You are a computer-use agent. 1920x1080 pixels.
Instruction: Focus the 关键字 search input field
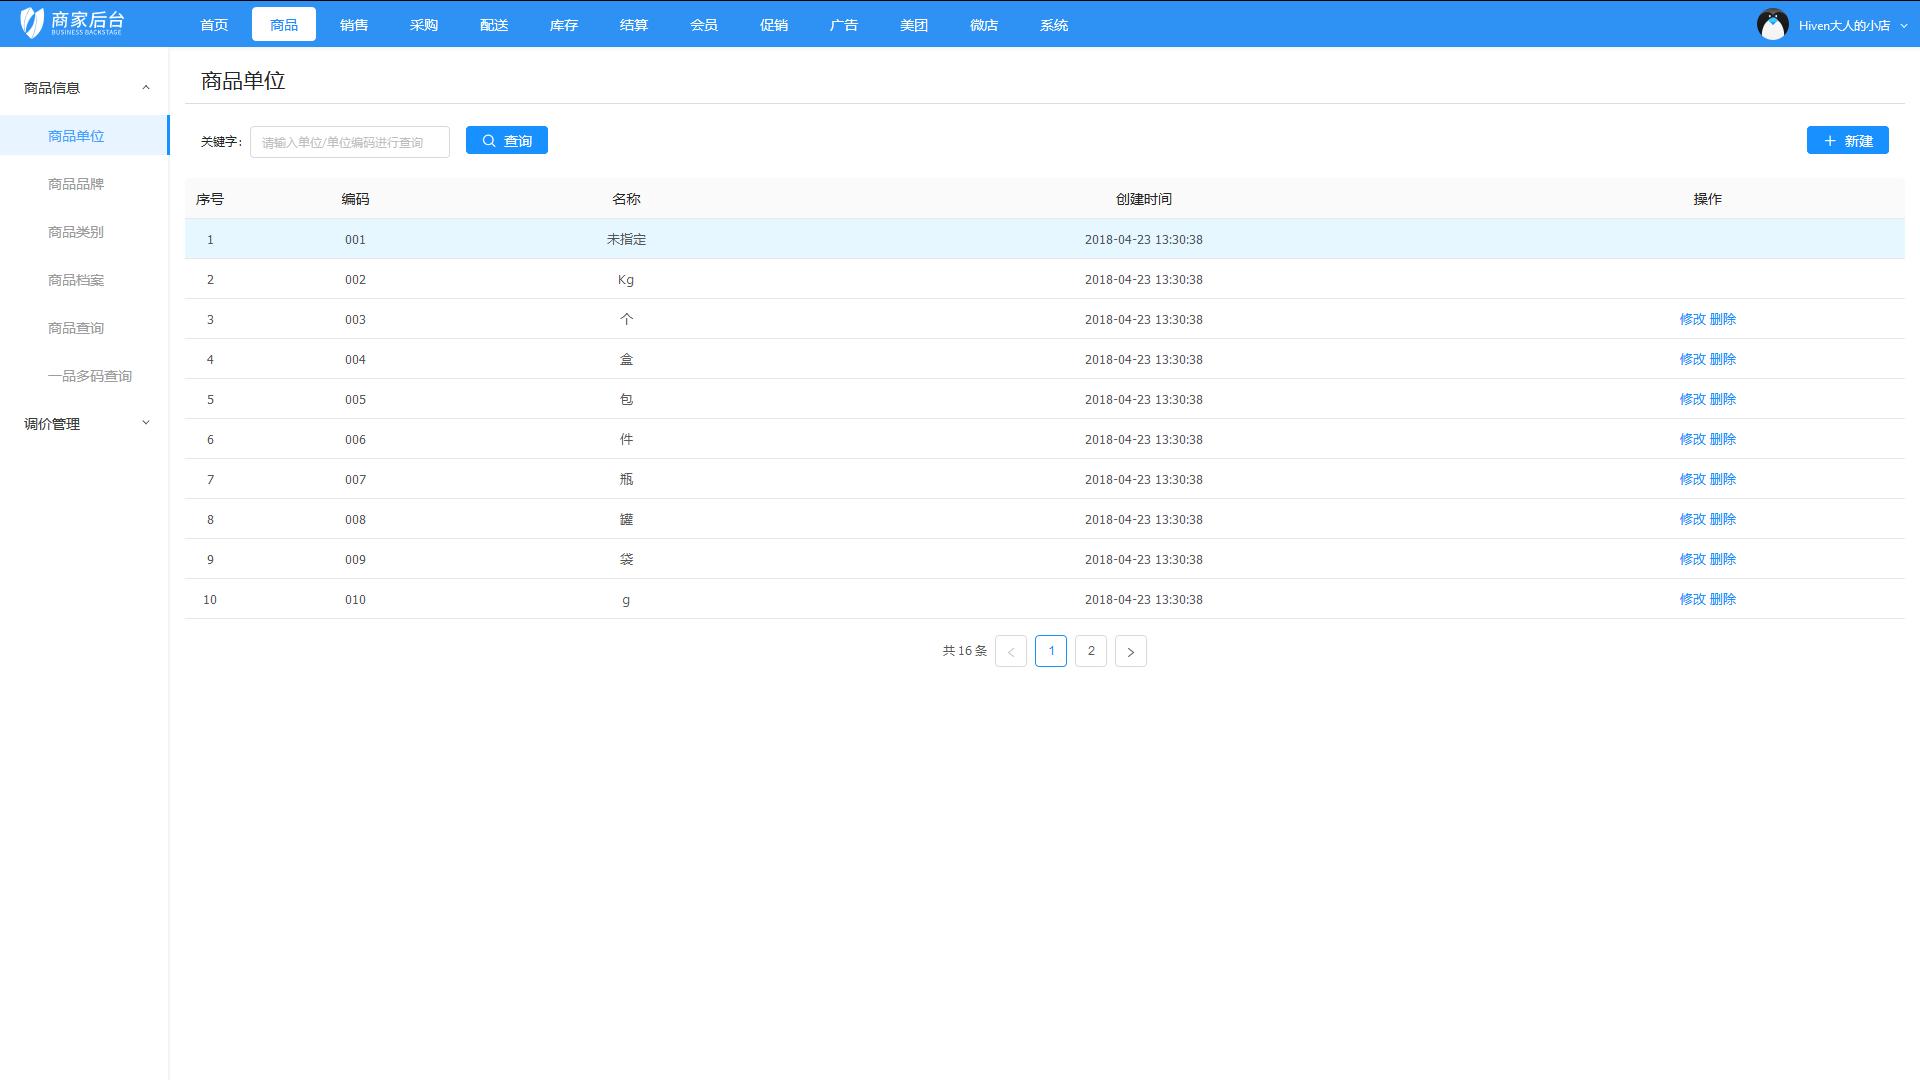click(349, 142)
